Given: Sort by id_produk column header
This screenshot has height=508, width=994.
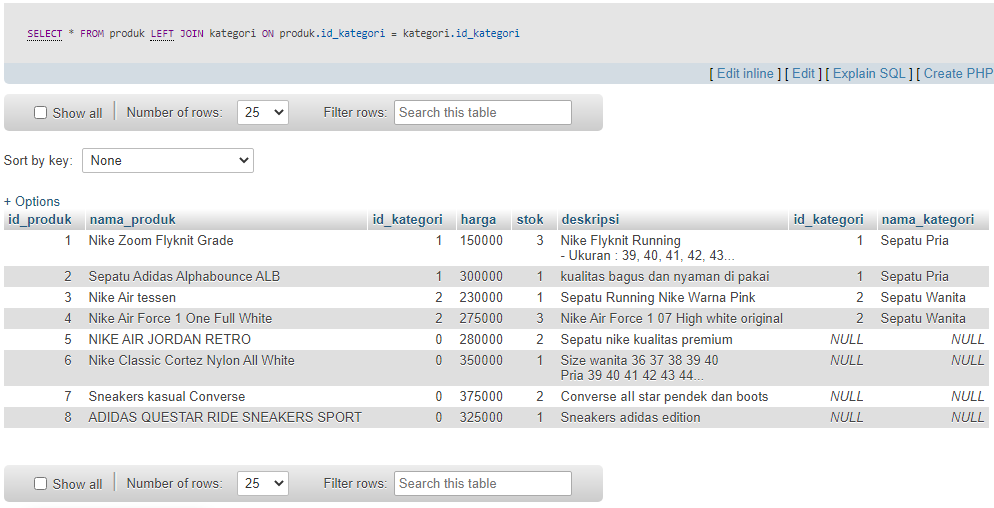Looking at the screenshot, I should (x=39, y=219).
